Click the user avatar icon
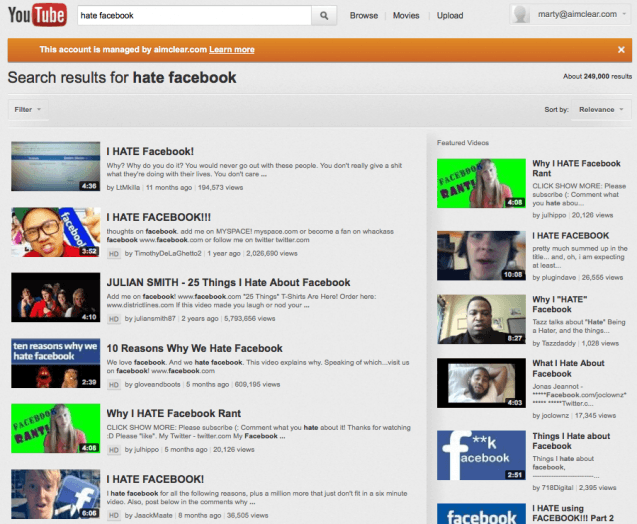637x524 pixels. 521,15
